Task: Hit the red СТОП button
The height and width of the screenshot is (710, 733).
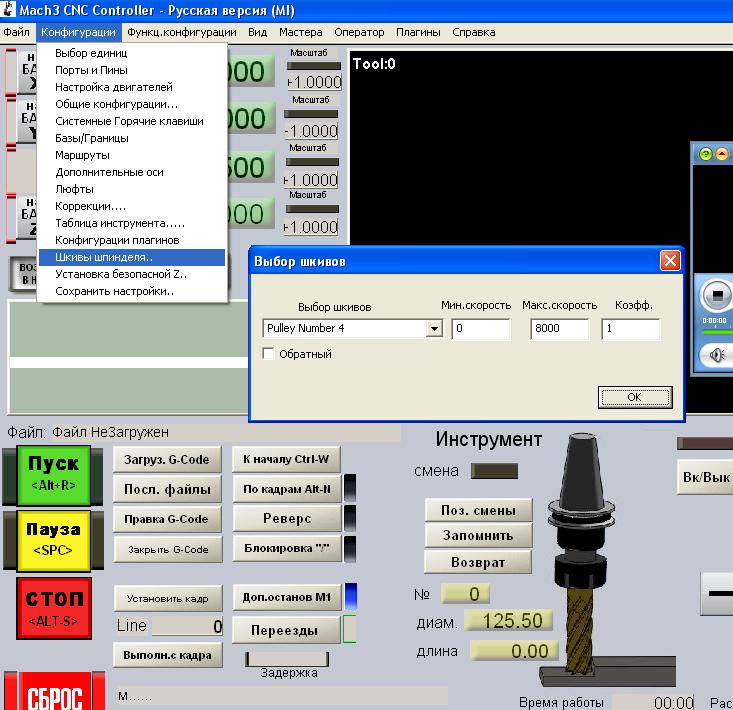Action: (x=54, y=607)
